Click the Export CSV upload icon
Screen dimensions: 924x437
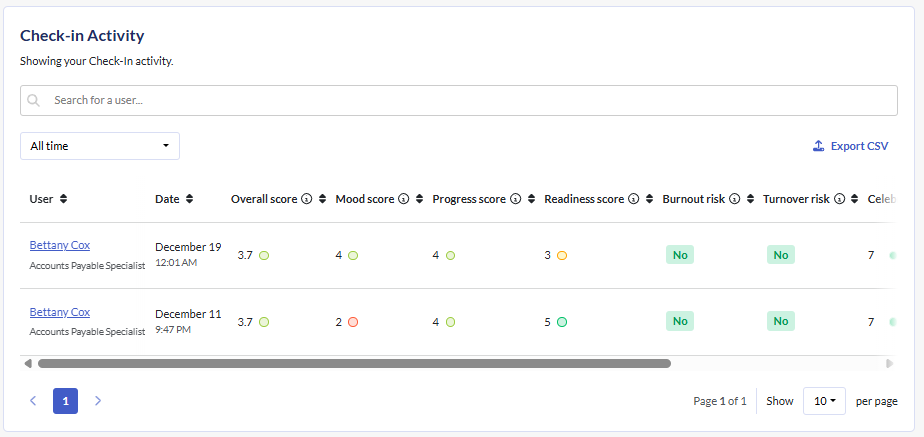pyautogui.click(x=818, y=146)
